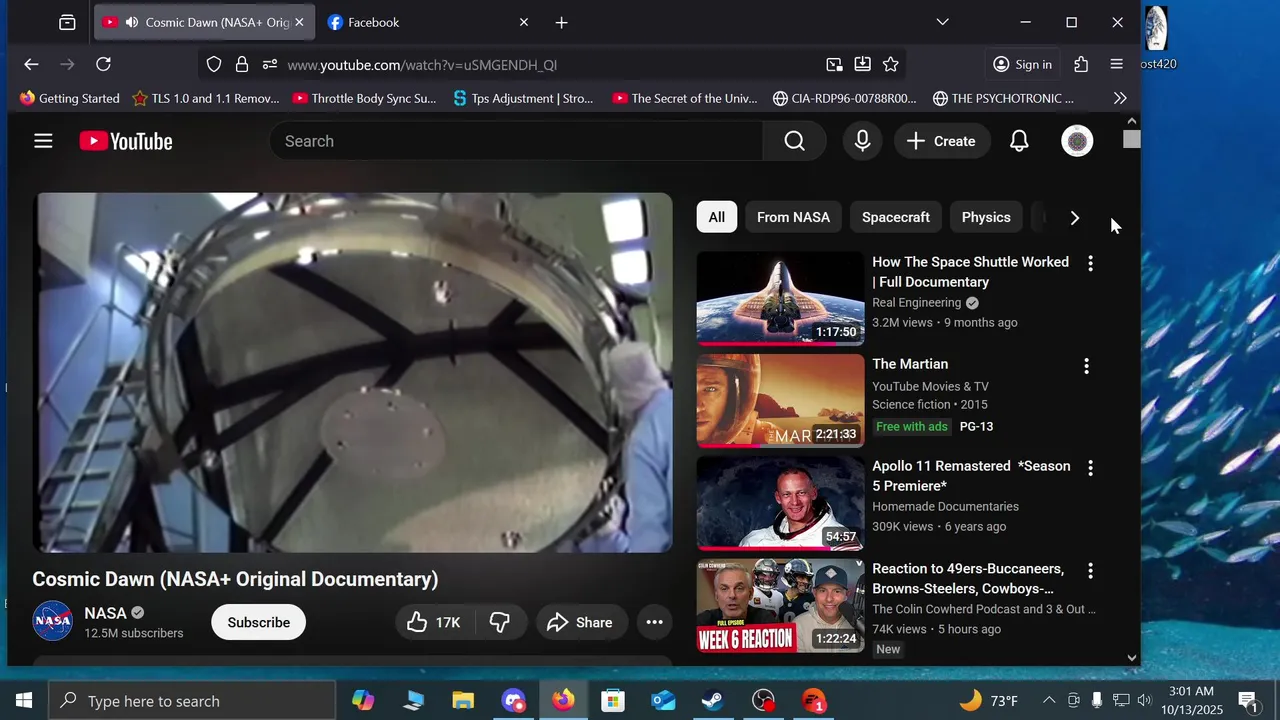Open the YouTube guide hamburger menu
The height and width of the screenshot is (720, 1280).
tap(43, 141)
